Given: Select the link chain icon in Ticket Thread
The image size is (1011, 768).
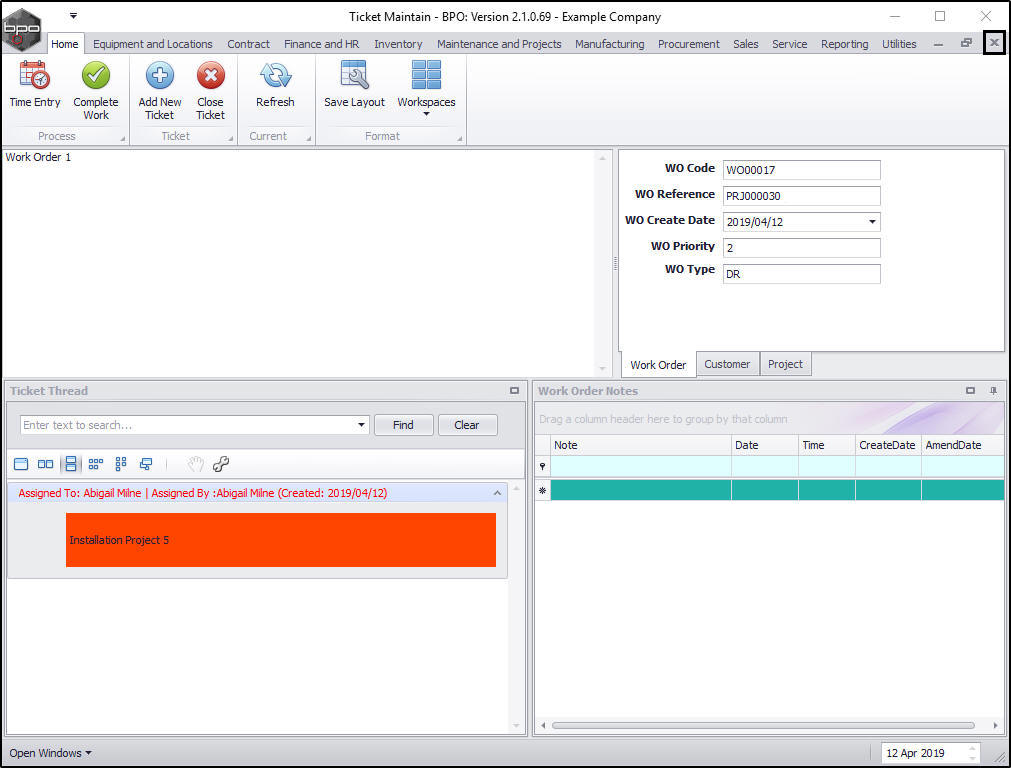Looking at the screenshot, I should point(221,464).
